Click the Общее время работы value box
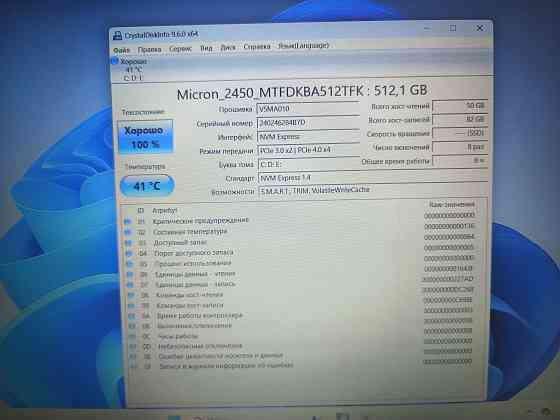Screen dimensions: 560x420 (x=460, y=161)
